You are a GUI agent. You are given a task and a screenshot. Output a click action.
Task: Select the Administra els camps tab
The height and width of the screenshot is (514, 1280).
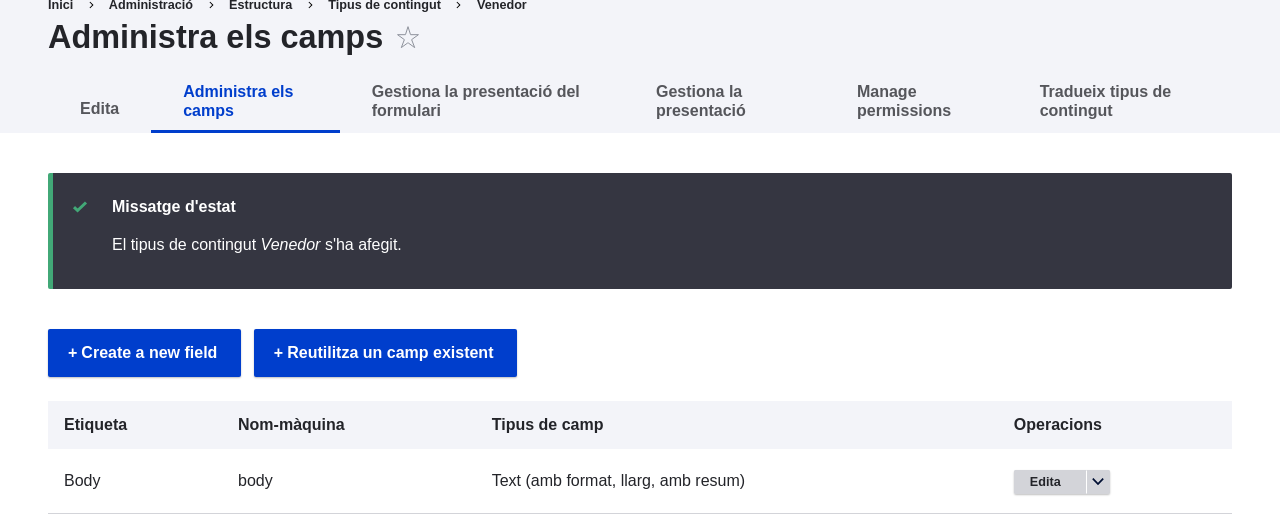[x=238, y=101]
